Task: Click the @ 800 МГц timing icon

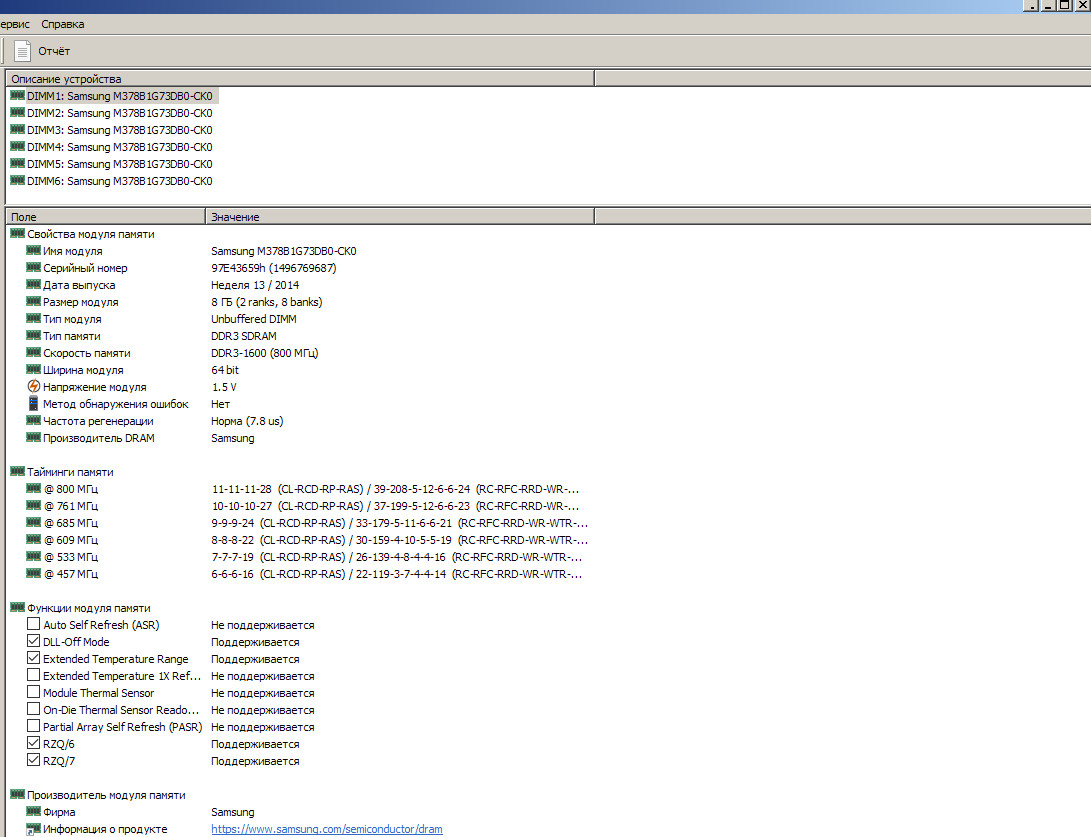Action: (x=33, y=488)
